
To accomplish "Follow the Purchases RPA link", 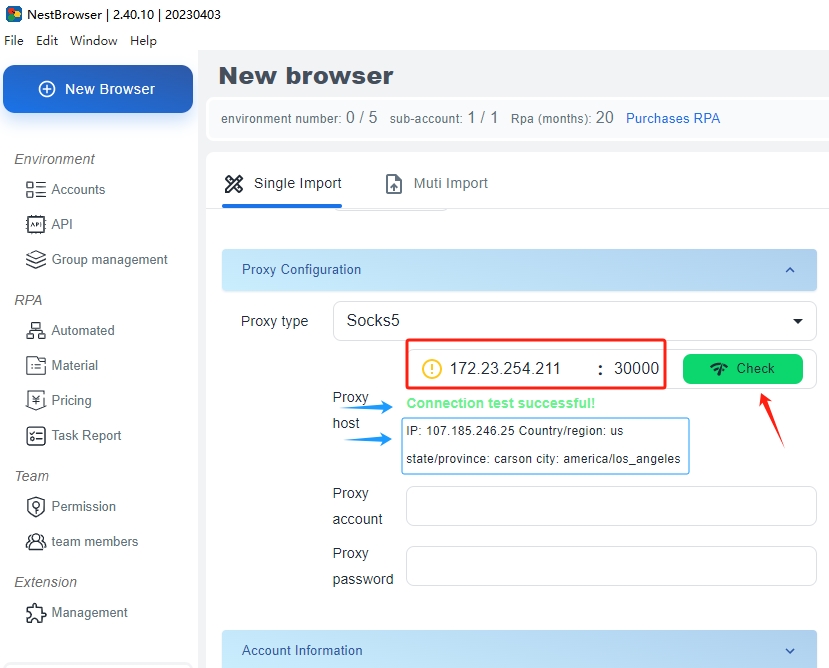I will click(672, 118).
